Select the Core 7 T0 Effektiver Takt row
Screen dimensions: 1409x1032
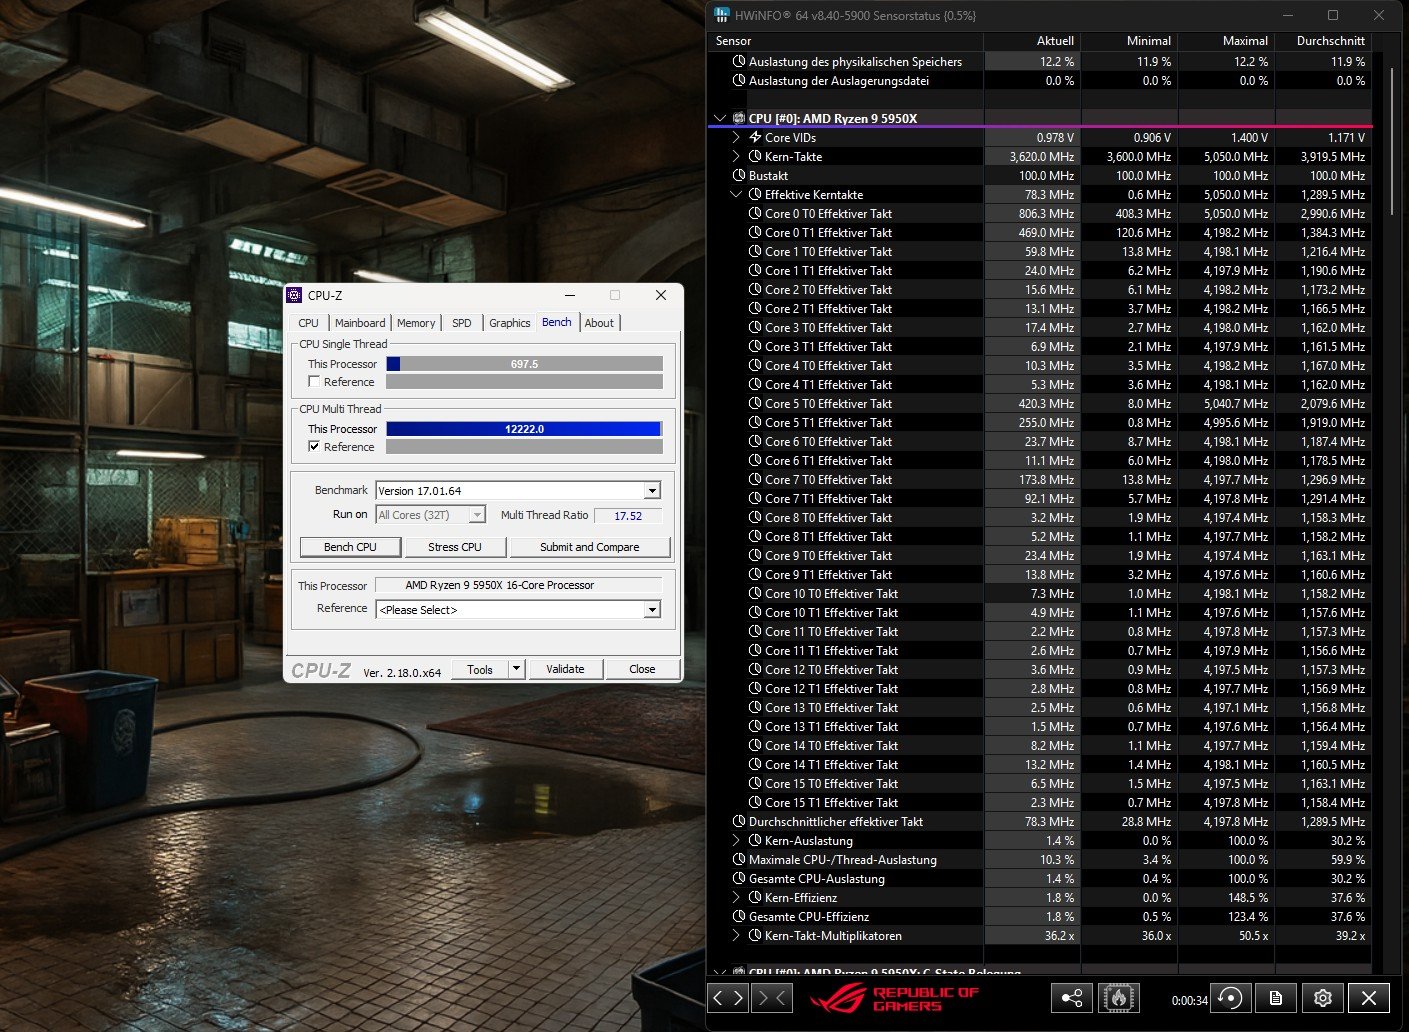tap(1040, 479)
